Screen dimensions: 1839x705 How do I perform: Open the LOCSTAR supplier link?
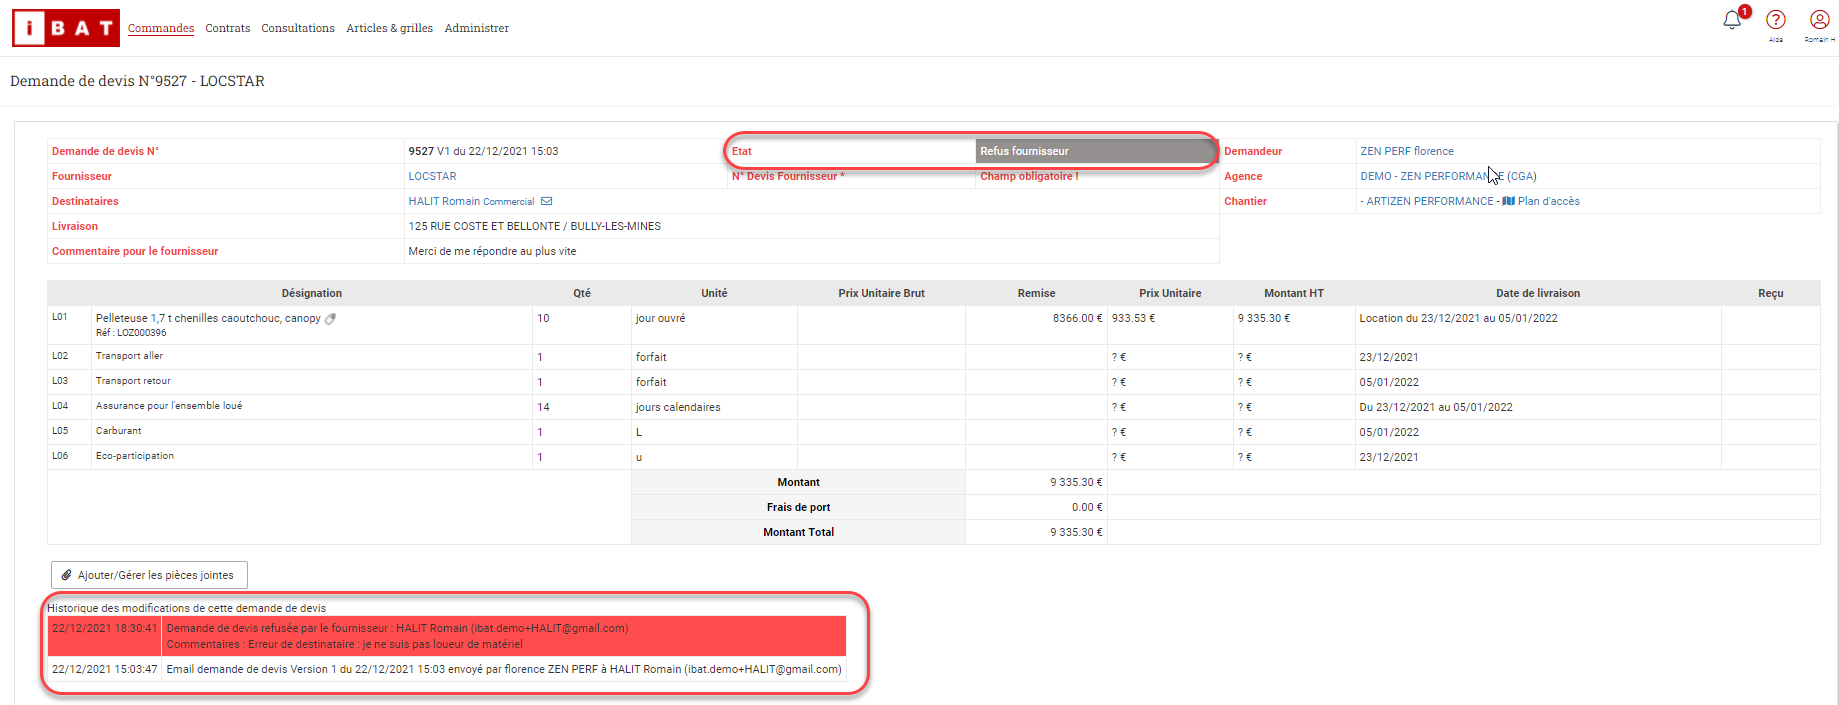pos(432,176)
